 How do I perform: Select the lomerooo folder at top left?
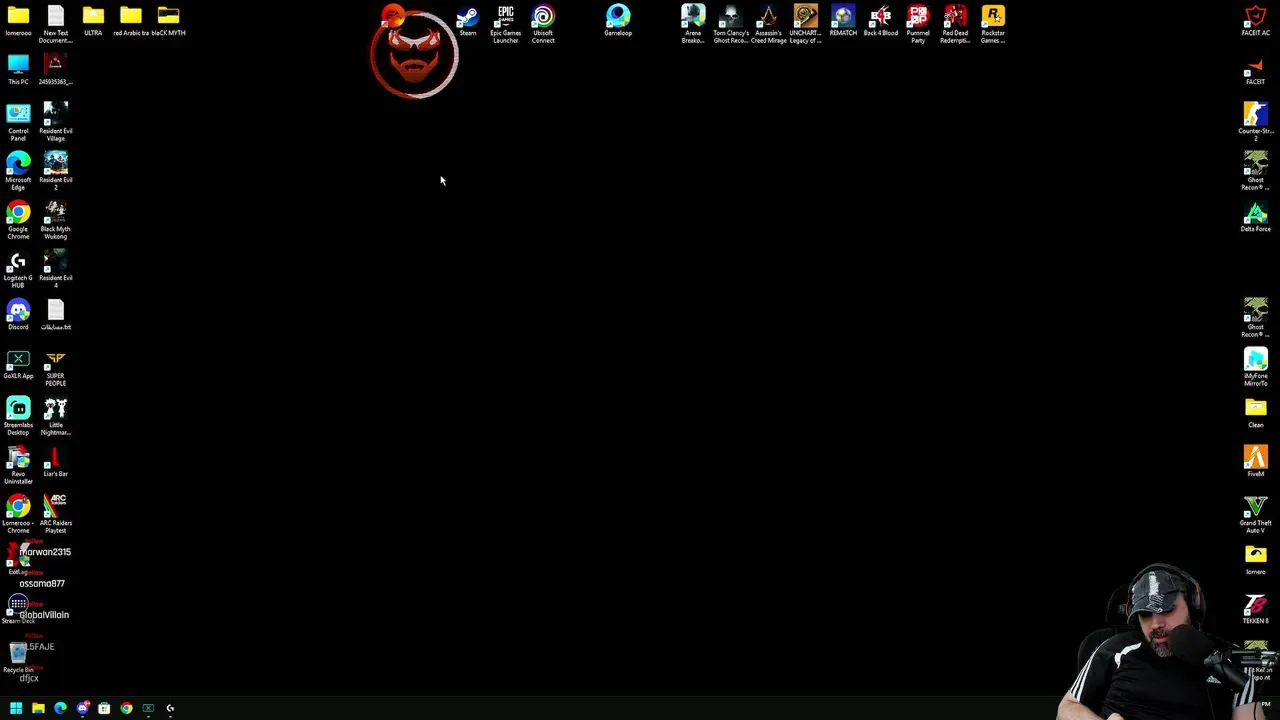pyautogui.click(x=18, y=21)
